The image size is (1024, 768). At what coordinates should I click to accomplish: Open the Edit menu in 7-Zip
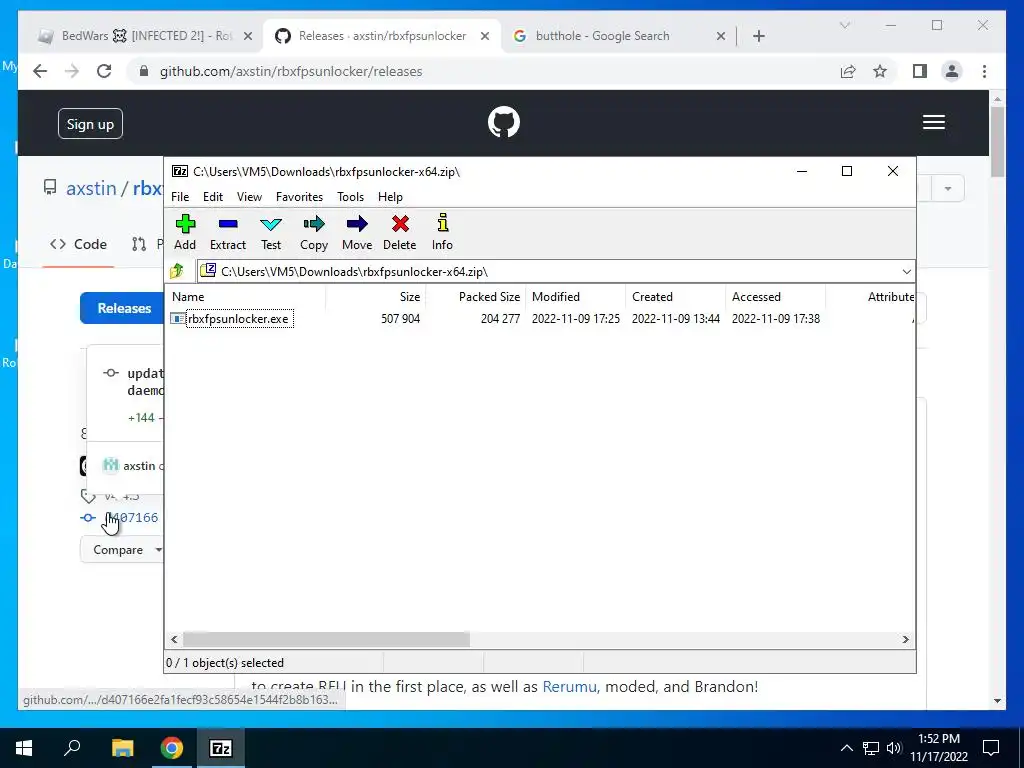(x=213, y=197)
